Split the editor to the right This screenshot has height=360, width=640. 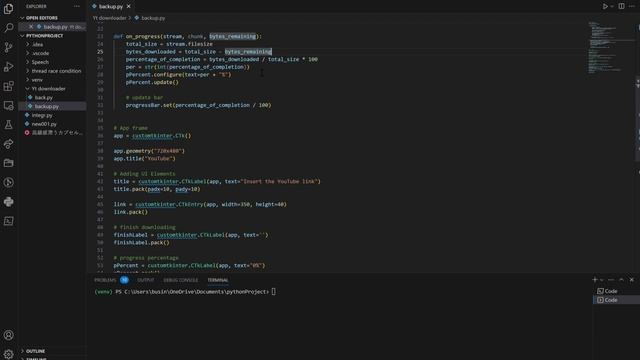(621, 7)
